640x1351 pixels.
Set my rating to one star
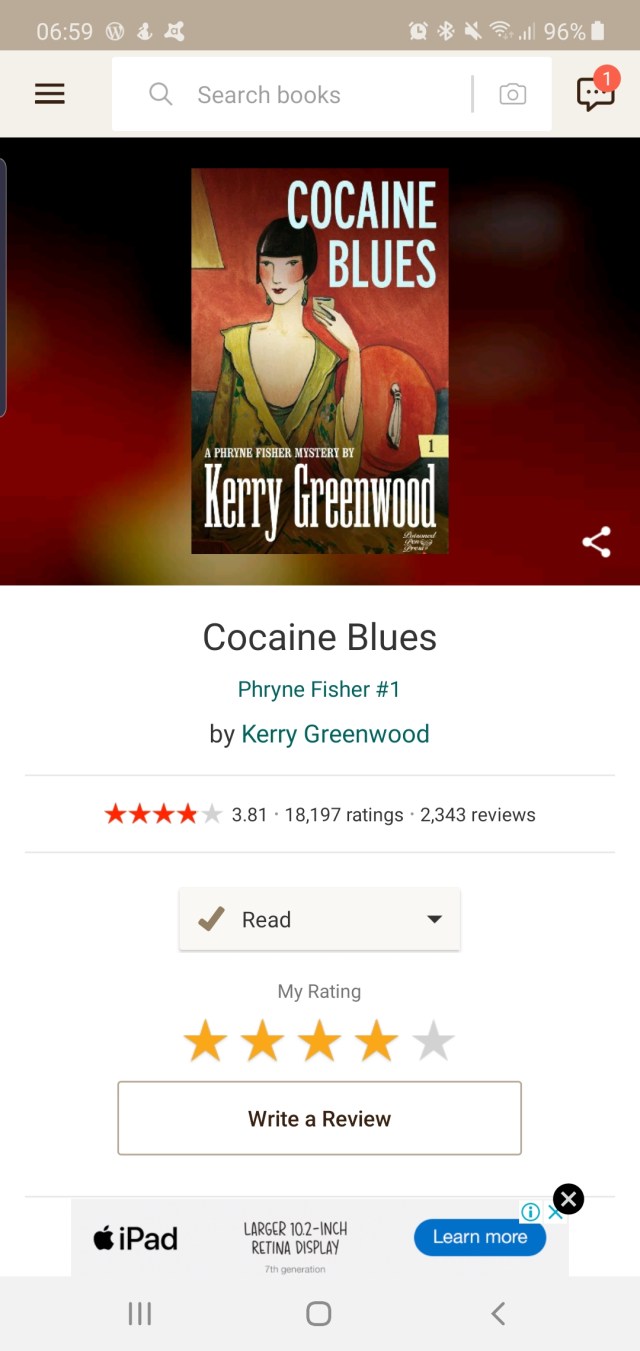point(205,1041)
